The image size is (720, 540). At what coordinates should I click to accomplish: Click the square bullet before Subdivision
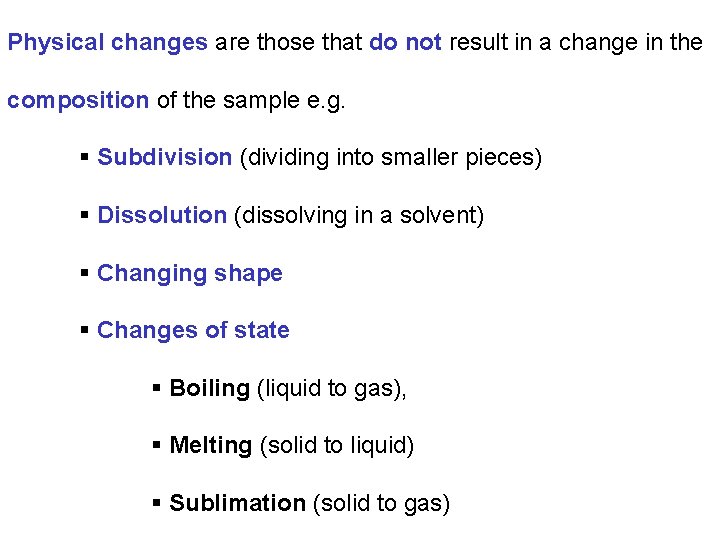(84, 157)
